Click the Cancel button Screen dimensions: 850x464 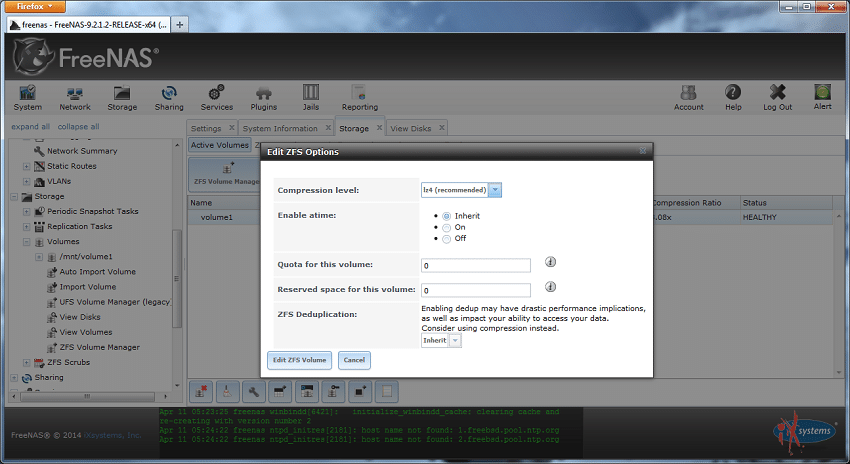(354, 360)
